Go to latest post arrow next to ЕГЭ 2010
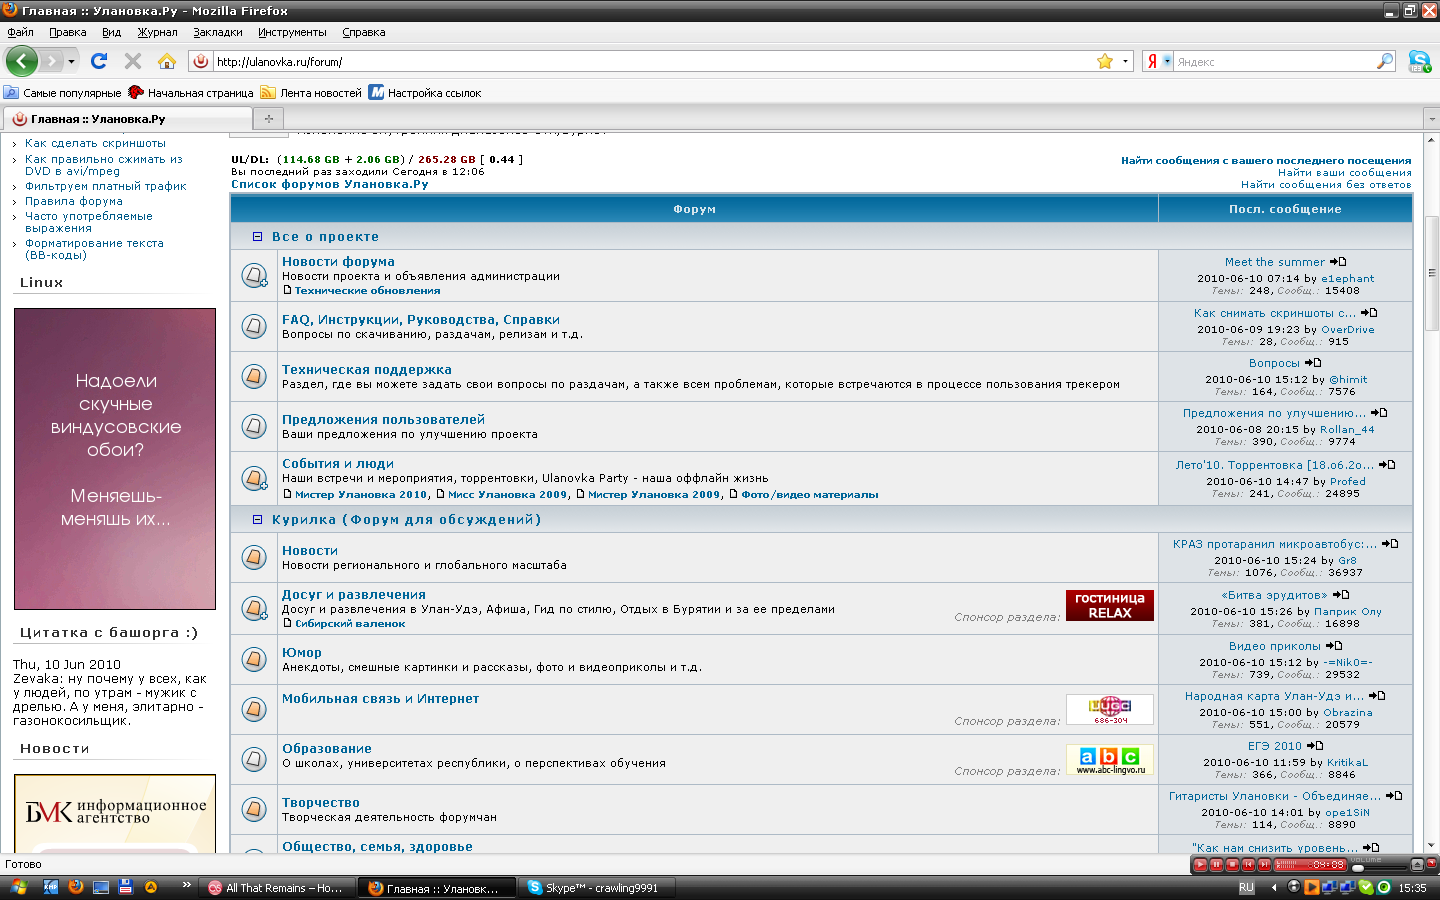The width and height of the screenshot is (1440, 900). [x=1315, y=746]
